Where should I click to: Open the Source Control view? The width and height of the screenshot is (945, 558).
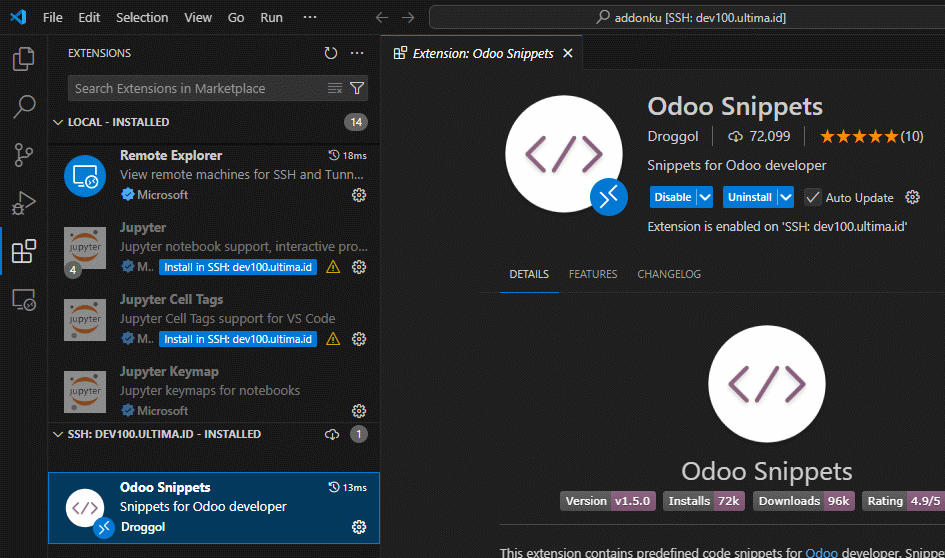click(24, 155)
